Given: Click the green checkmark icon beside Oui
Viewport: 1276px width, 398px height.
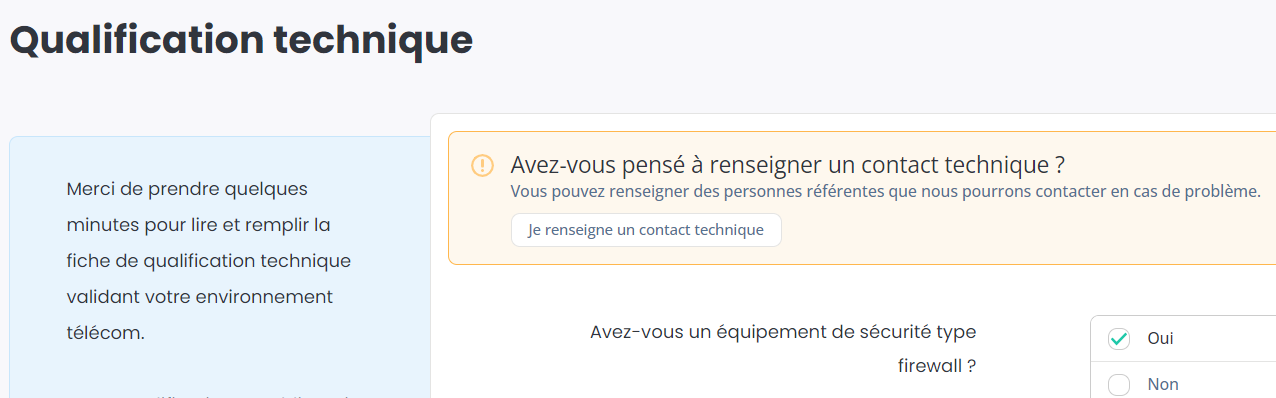Looking at the screenshot, I should point(1119,339).
